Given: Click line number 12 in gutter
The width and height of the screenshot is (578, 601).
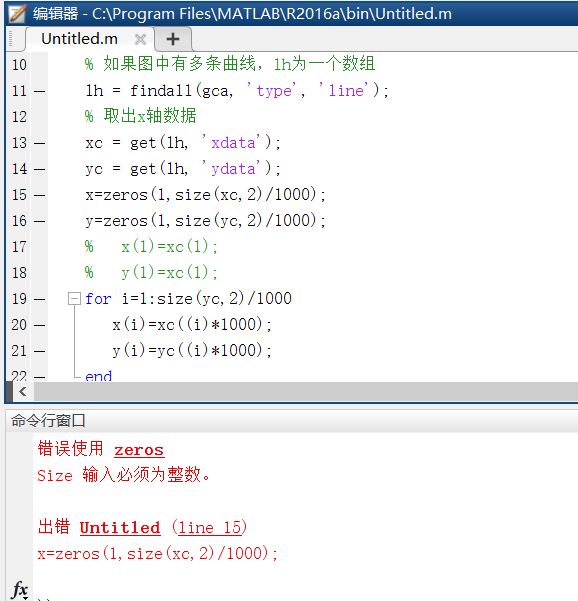Looking at the screenshot, I should (19, 117).
